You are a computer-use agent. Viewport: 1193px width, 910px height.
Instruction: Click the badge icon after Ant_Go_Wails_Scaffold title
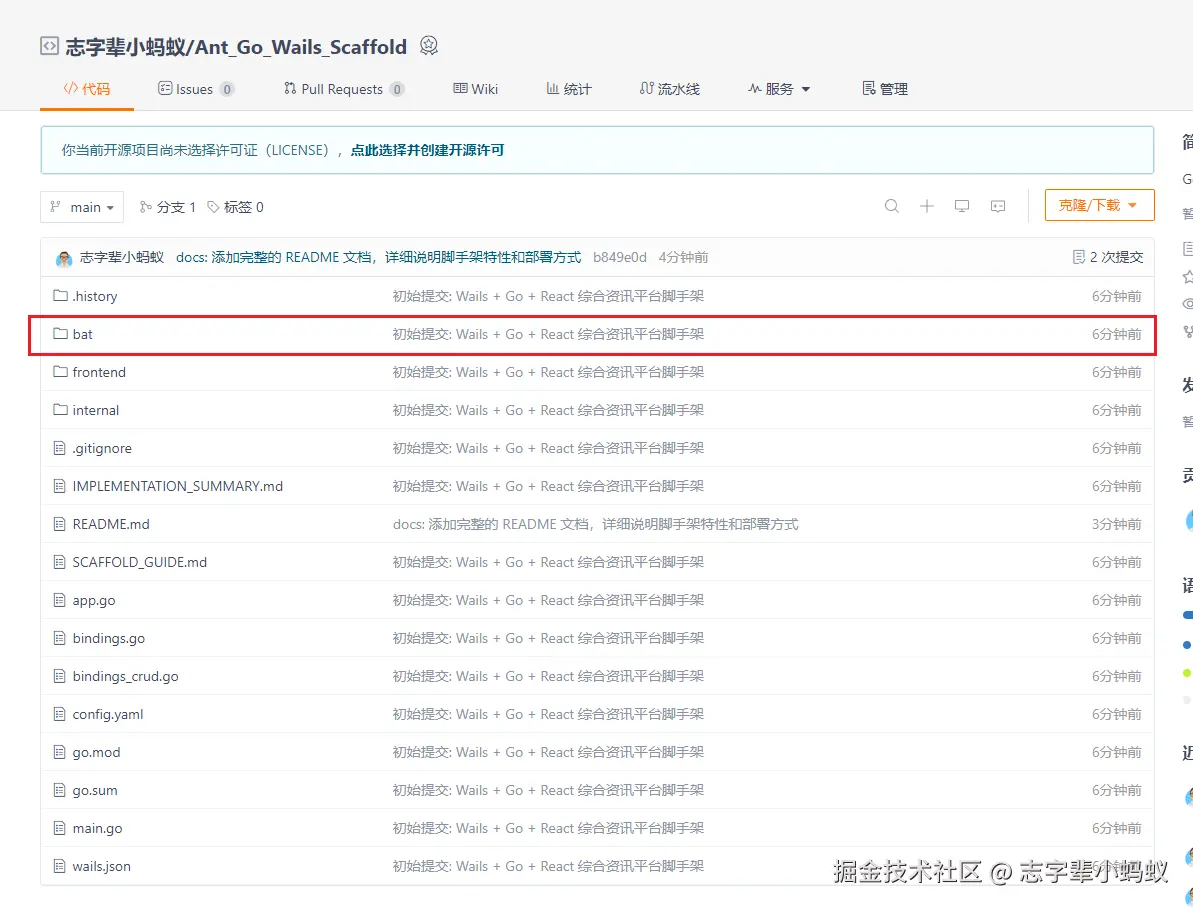429,46
